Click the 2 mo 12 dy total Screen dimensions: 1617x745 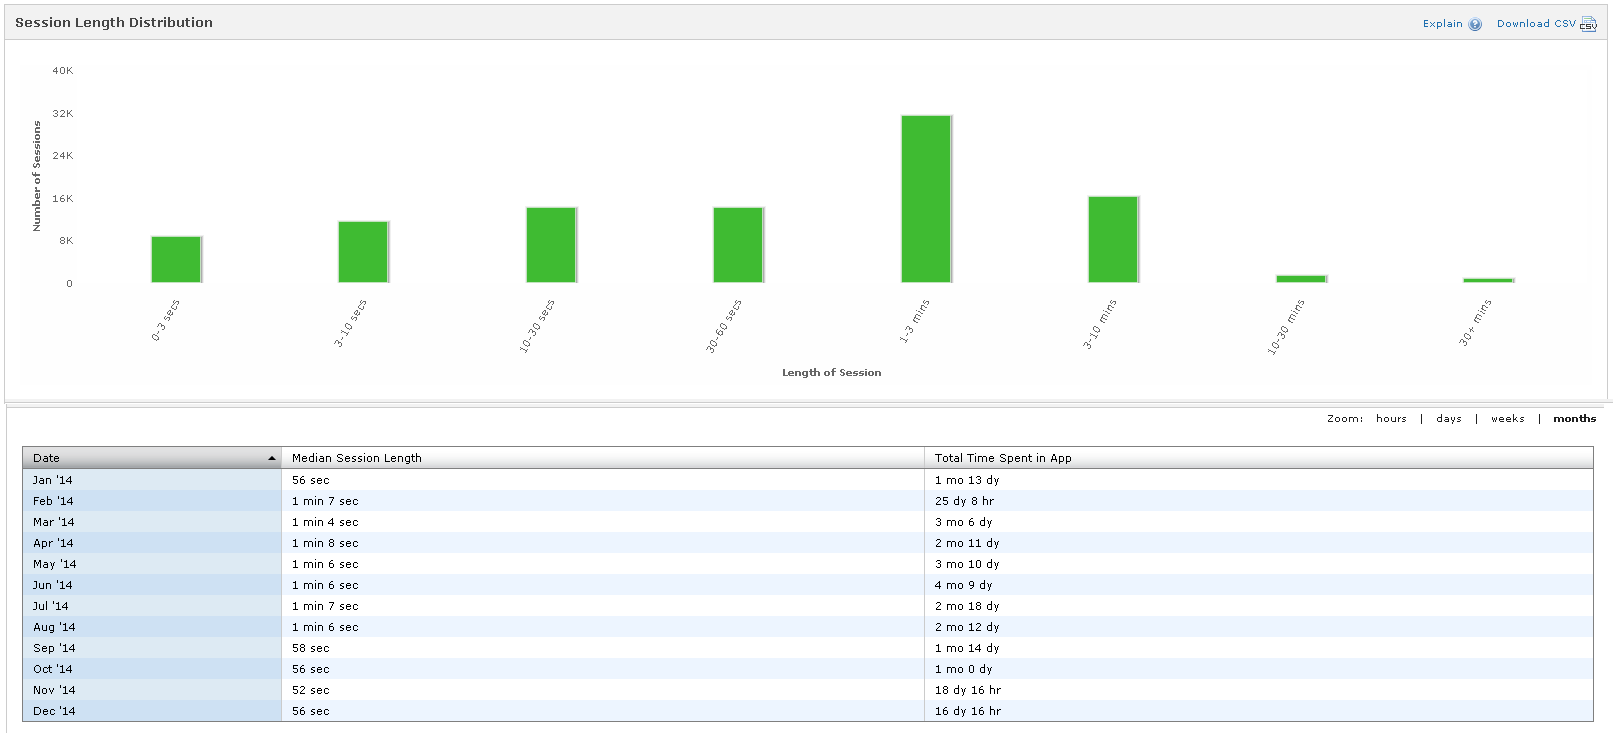click(967, 627)
